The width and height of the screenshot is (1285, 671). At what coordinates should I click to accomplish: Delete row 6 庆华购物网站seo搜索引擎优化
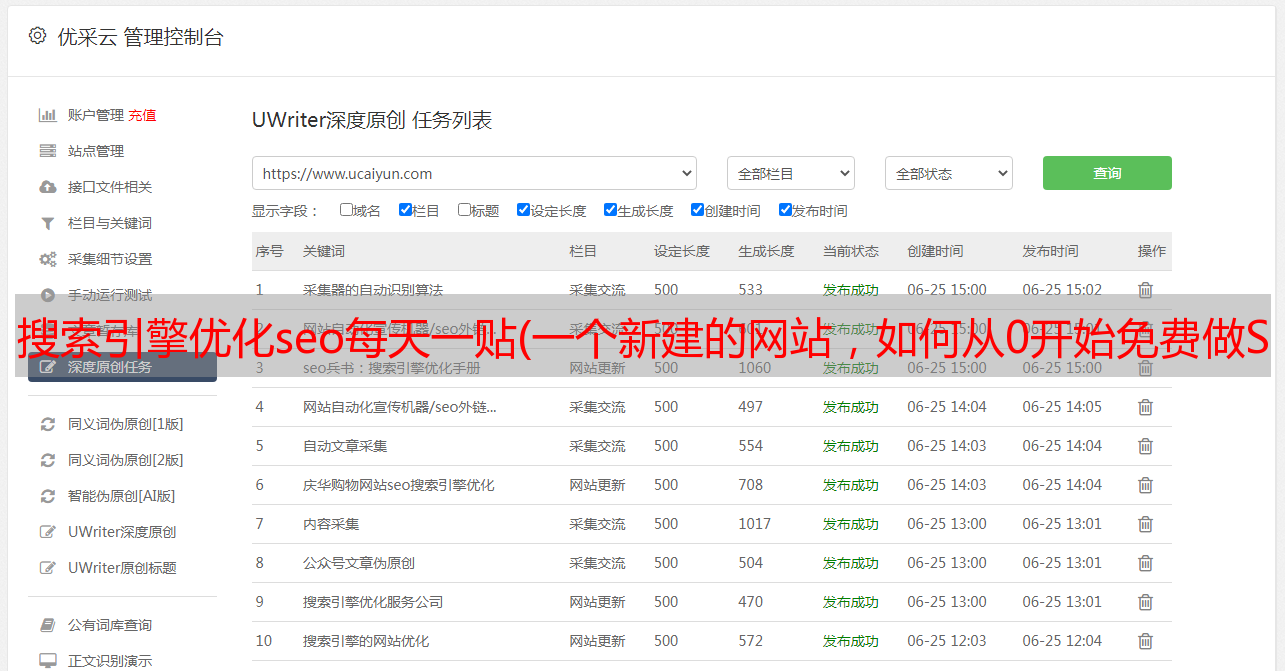tap(1145, 485)
